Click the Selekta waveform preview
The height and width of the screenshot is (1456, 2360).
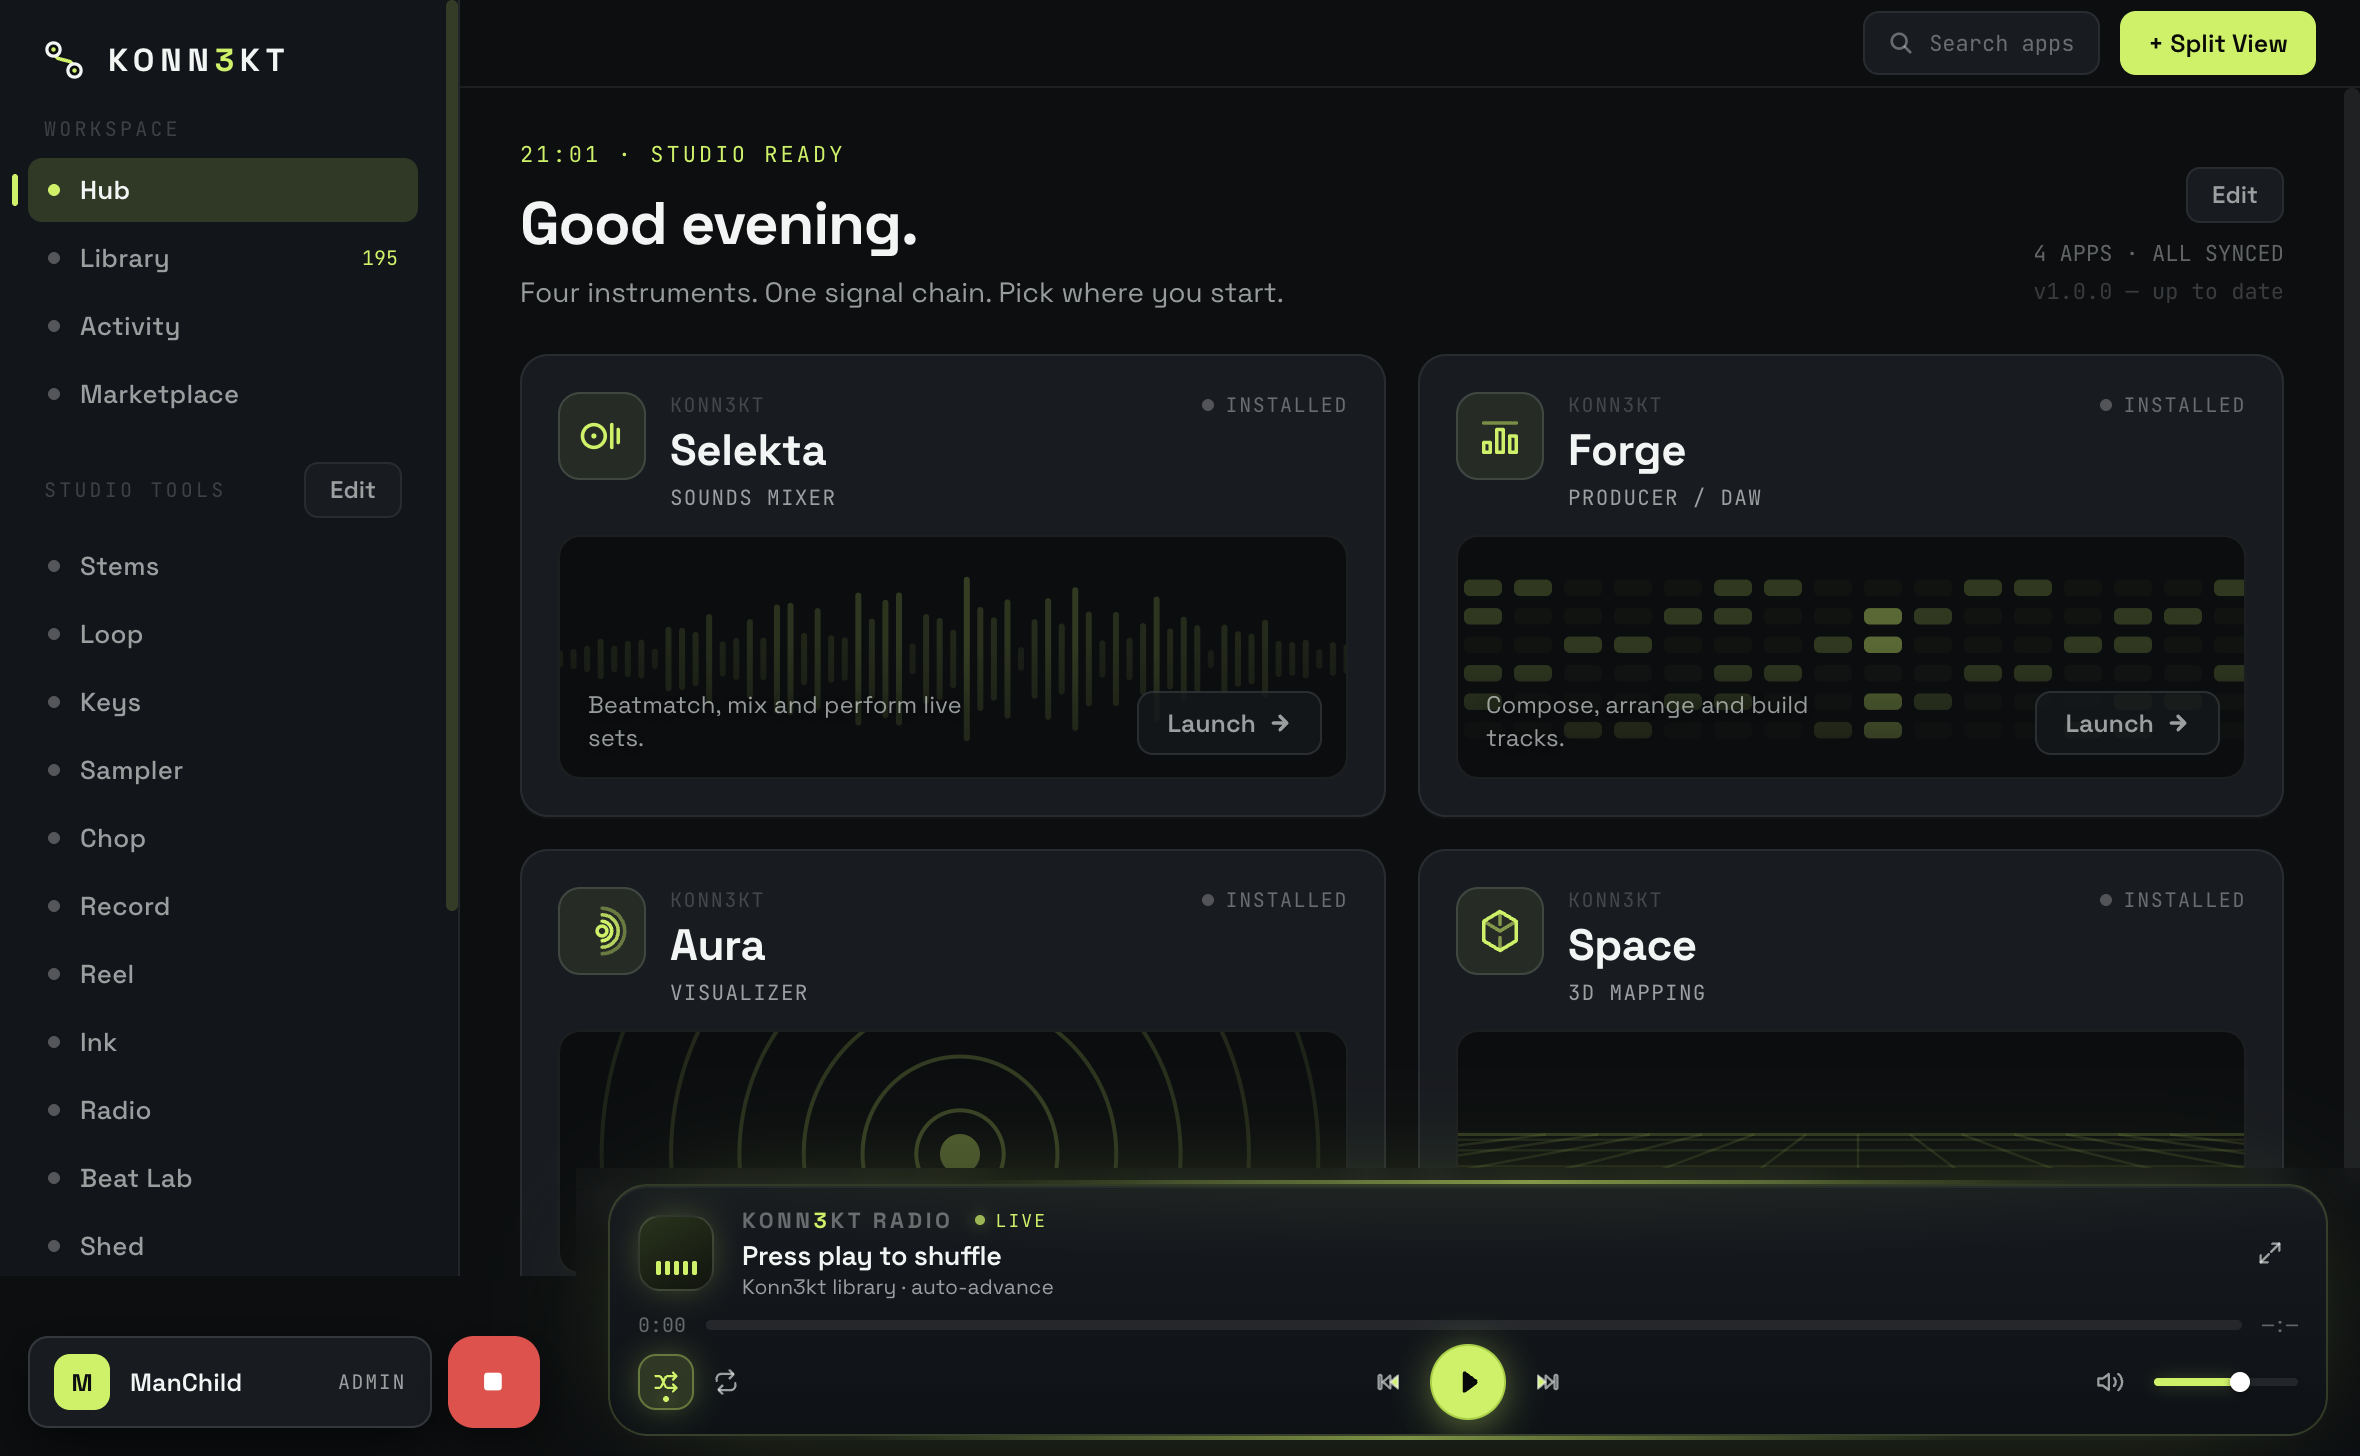tap(953, 657)
